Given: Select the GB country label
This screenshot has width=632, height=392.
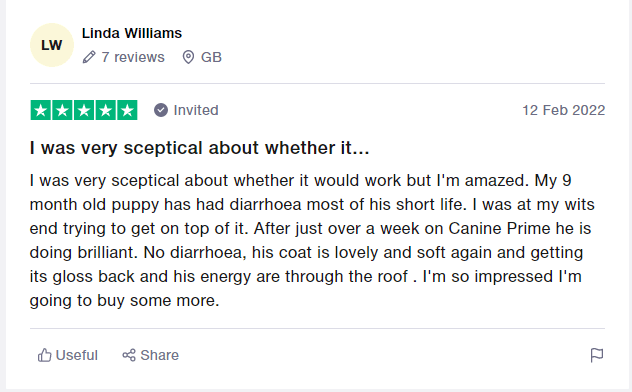Looking at the screenshot, I should tap(211, 57).
